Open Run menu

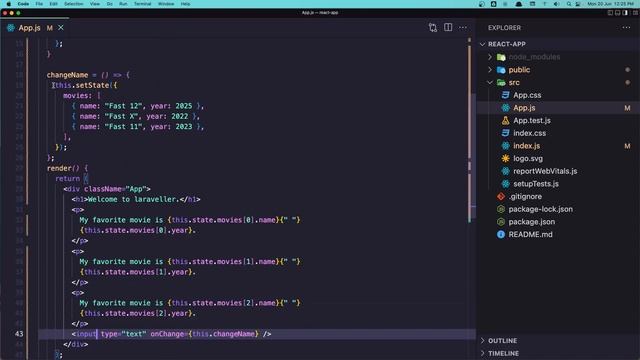[123, 4]
